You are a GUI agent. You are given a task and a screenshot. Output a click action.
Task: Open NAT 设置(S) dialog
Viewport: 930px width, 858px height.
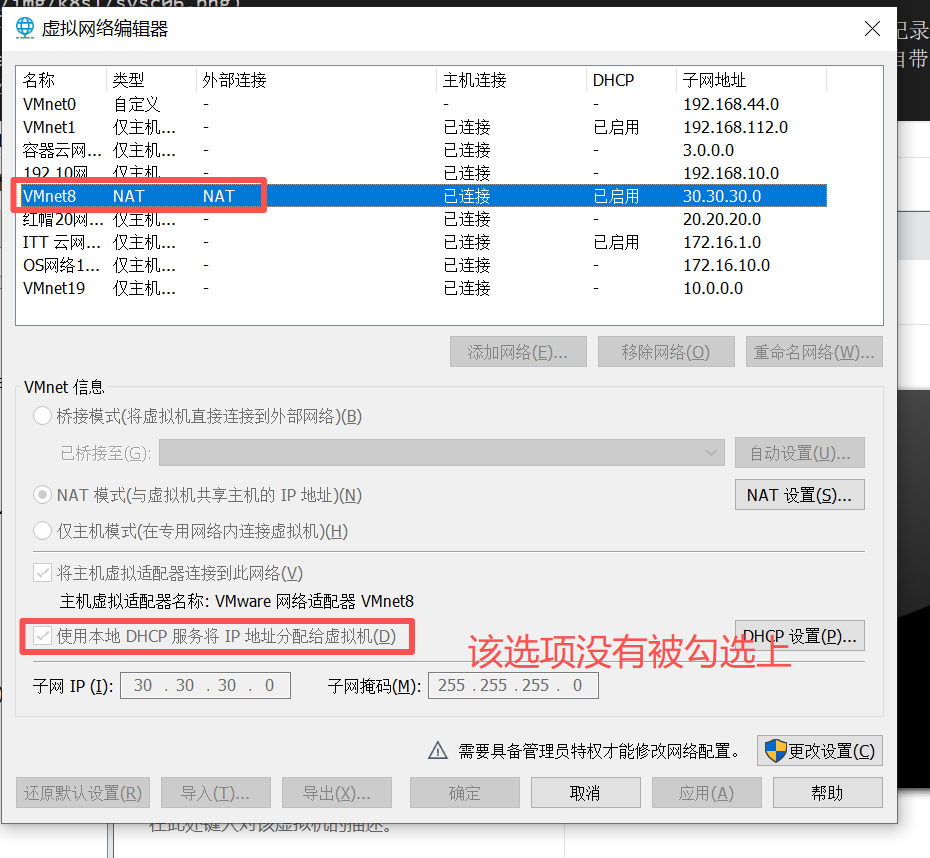pyautogui.click(x=800, y=495)
